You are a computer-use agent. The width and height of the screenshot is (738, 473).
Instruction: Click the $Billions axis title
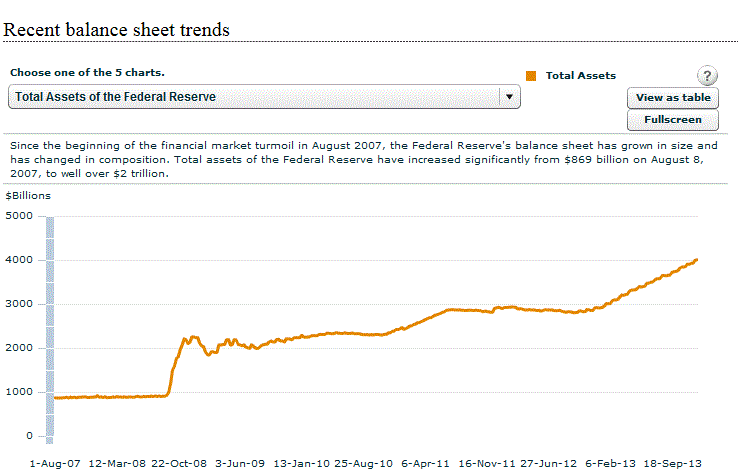[x=28, y=195]
